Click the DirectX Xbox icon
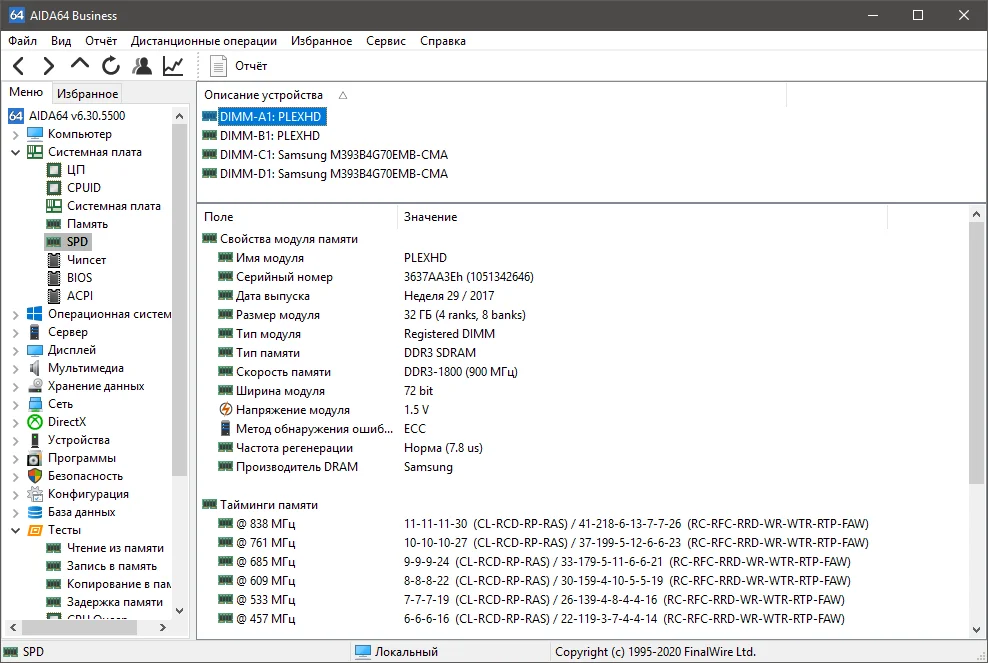 click(x=35, y=422)
